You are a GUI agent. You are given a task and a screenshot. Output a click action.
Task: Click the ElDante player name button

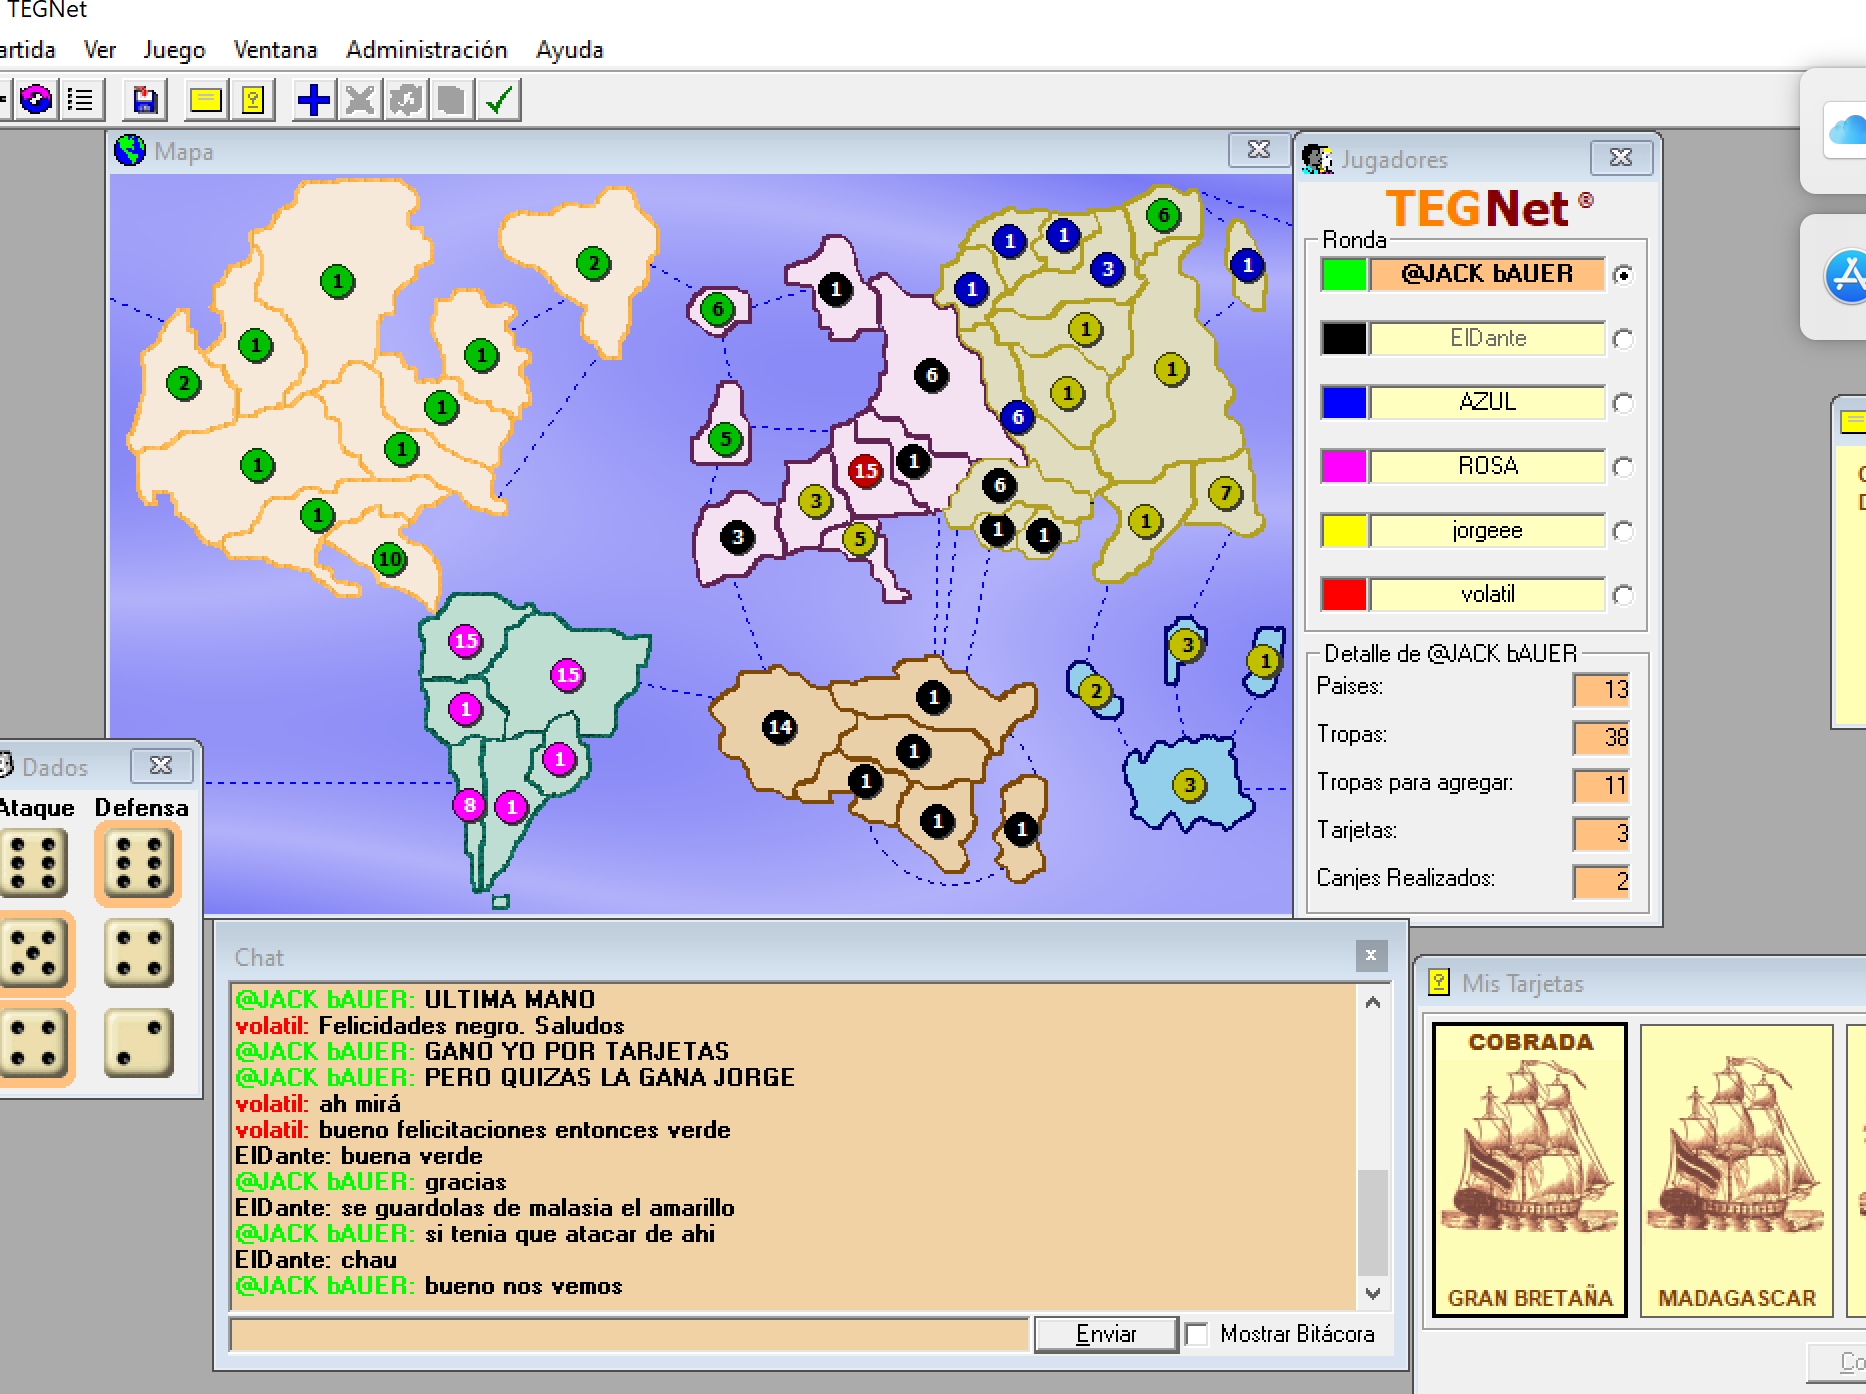pos(1487,338)
